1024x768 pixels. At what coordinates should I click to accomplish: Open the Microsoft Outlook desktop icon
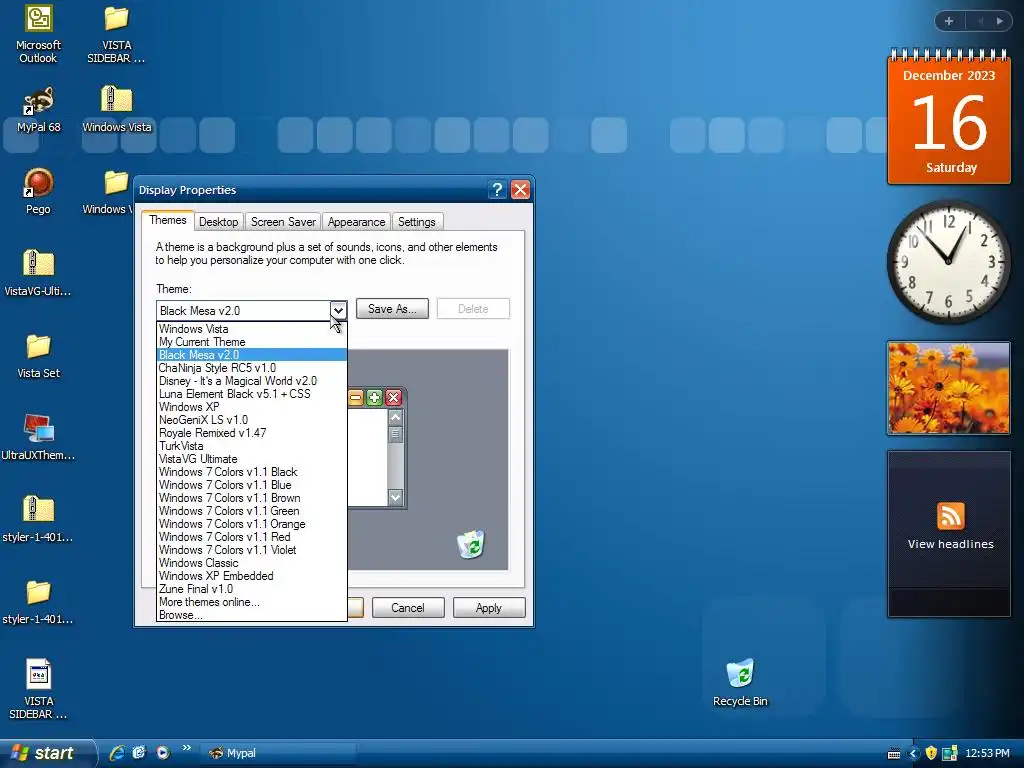click(x=39, y=34)
